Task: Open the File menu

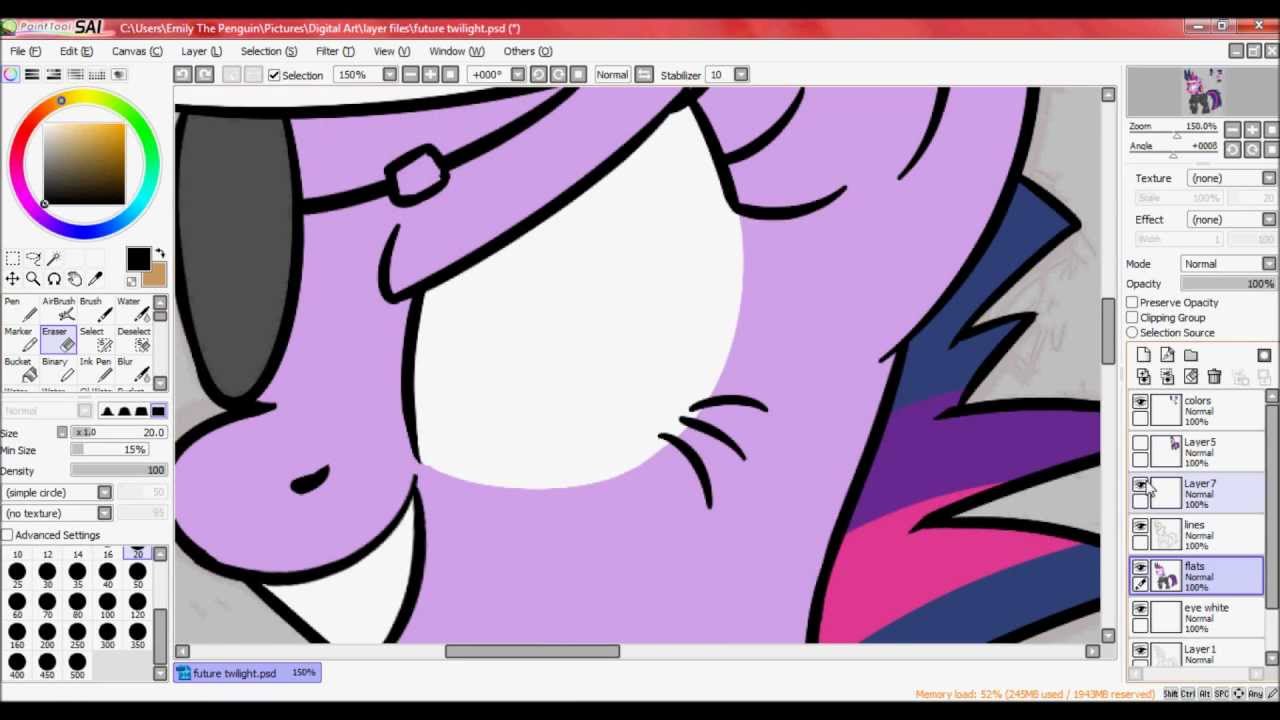Action: coord(26,51)
